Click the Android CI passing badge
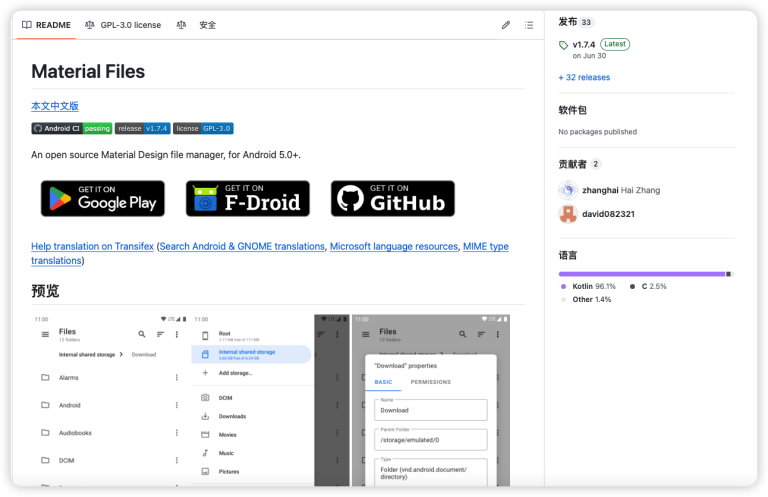Screen dimensions: 768x497 (x=71, y=128)
